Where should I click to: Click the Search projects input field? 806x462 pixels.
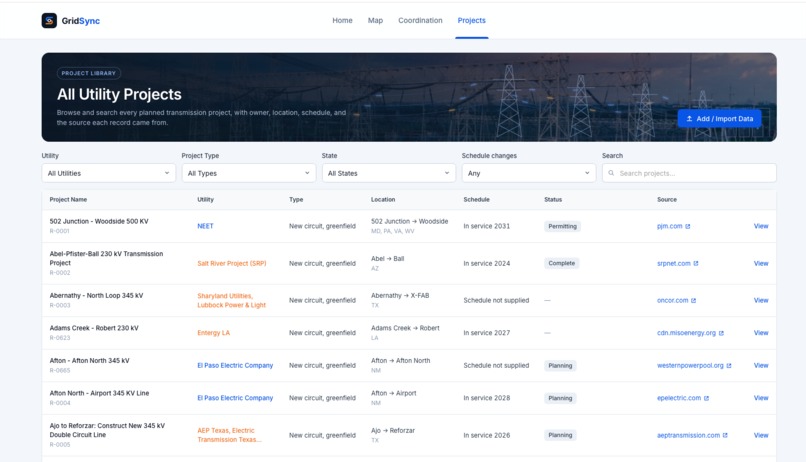[x=689, y=173]
